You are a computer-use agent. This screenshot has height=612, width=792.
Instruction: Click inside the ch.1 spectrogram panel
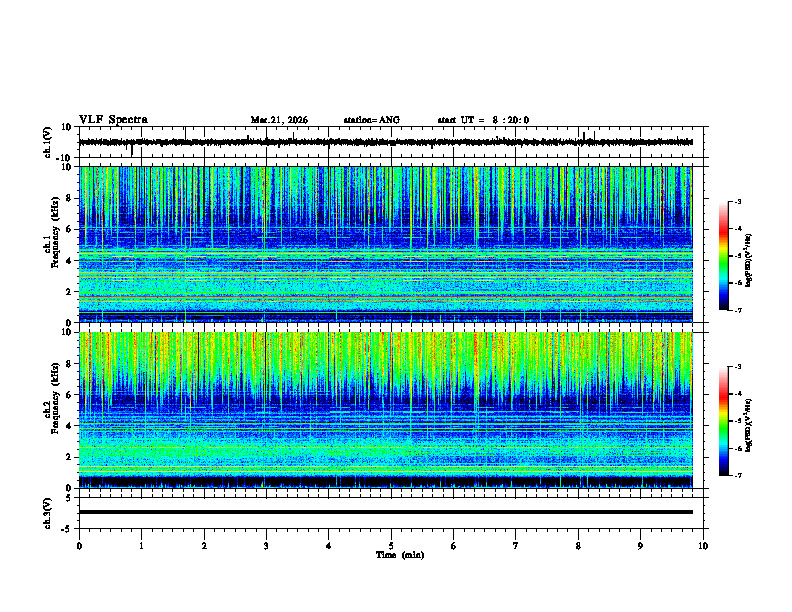pos(386,244)
